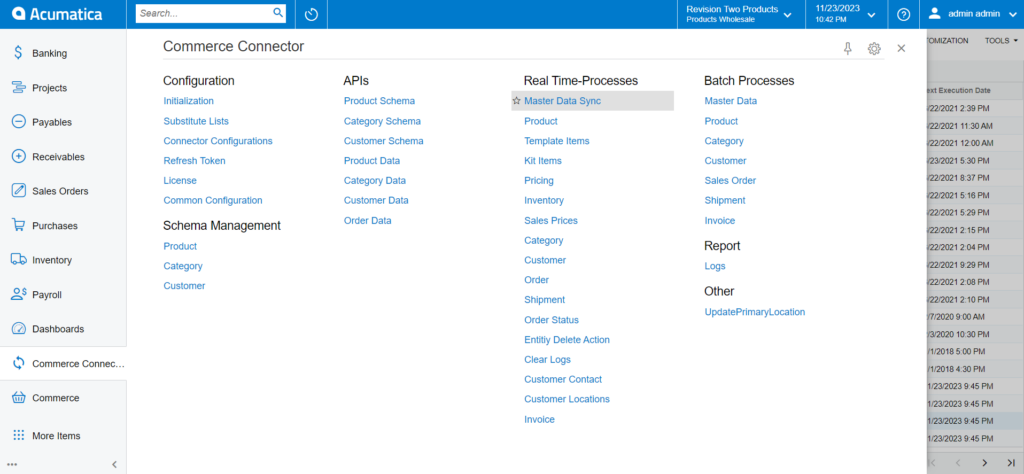Collapse the left navigation sidebar

[x=114, y=465]
